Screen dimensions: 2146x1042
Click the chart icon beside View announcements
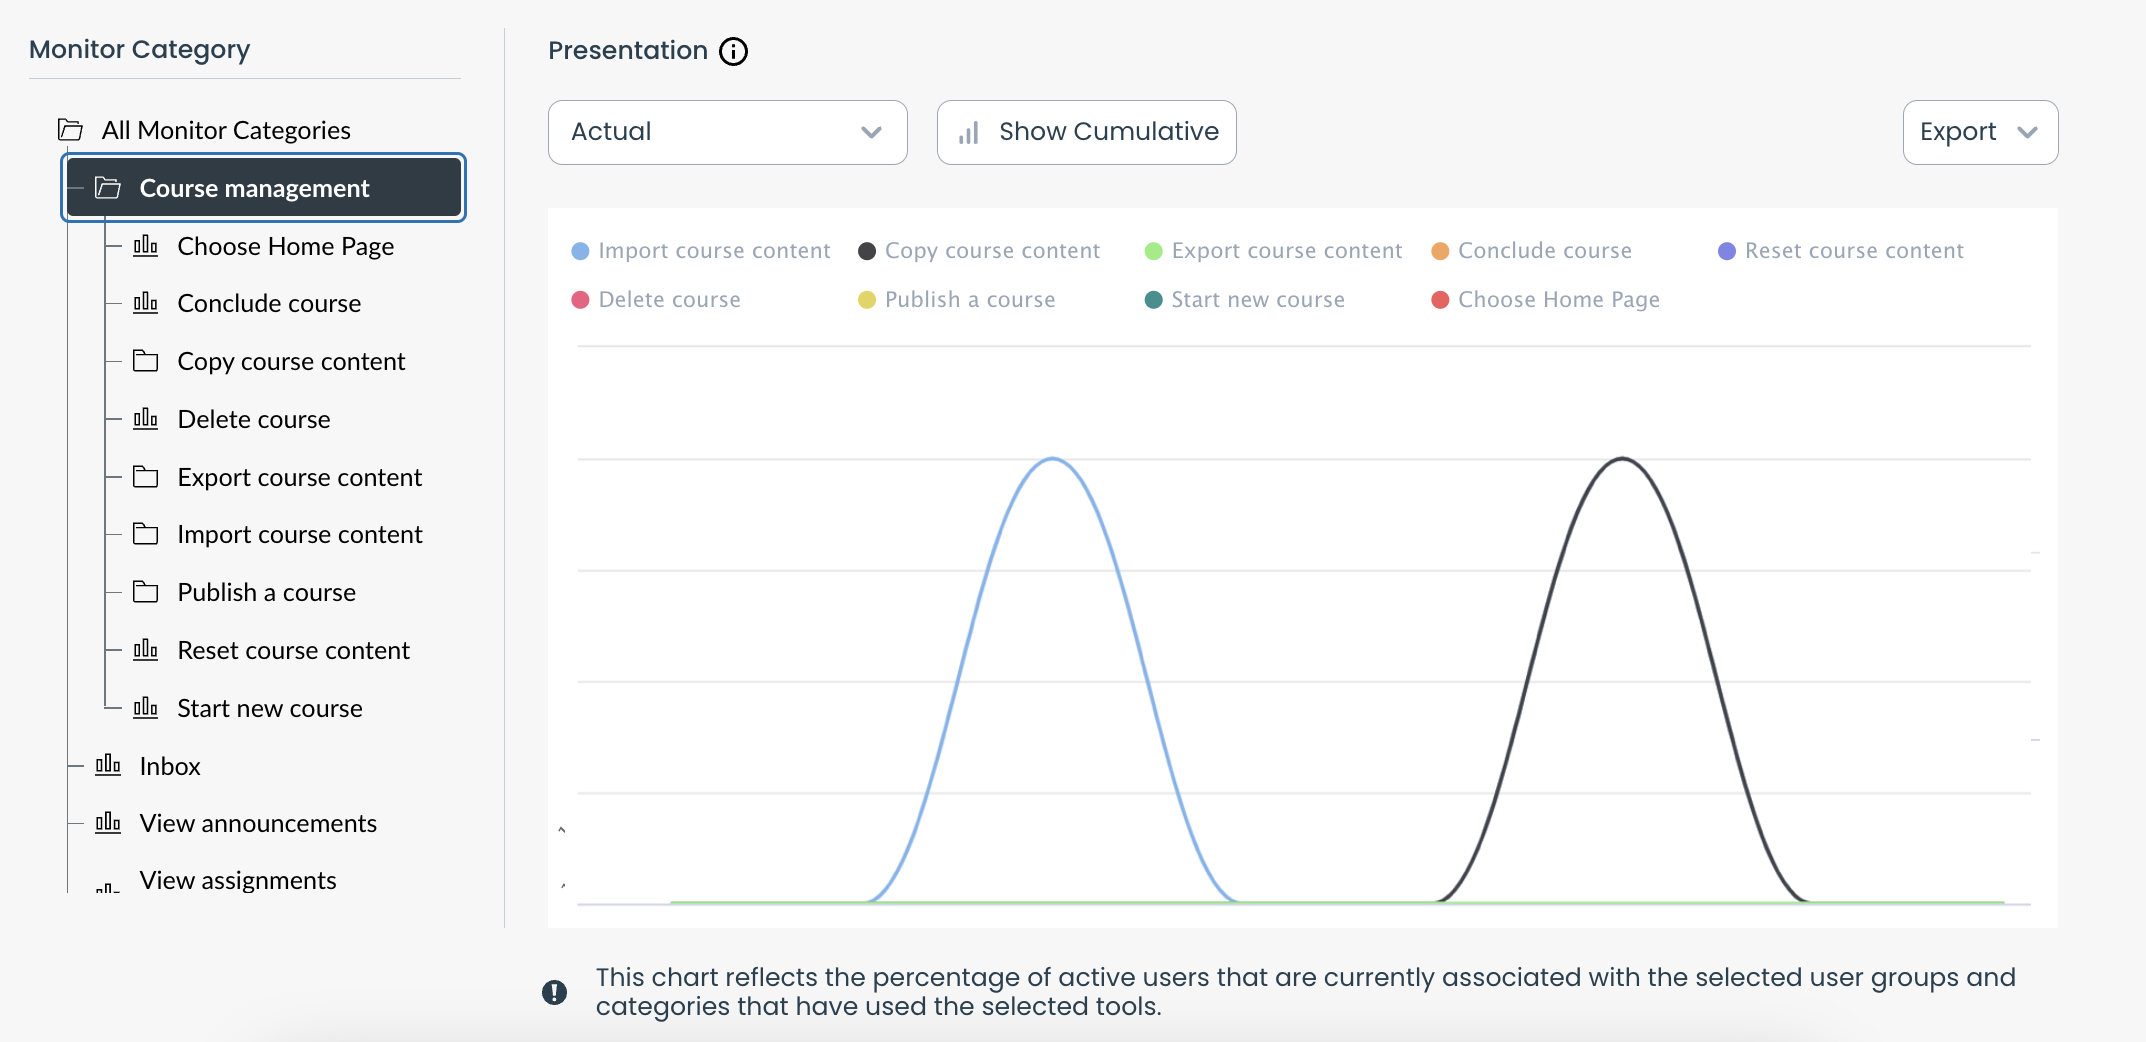click(108, 823)
